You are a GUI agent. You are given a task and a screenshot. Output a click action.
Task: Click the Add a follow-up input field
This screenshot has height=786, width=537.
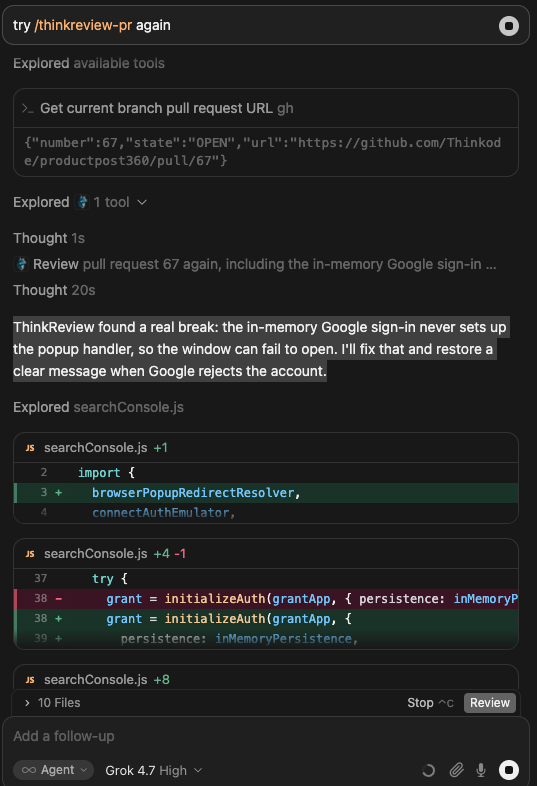pos(266,736)
